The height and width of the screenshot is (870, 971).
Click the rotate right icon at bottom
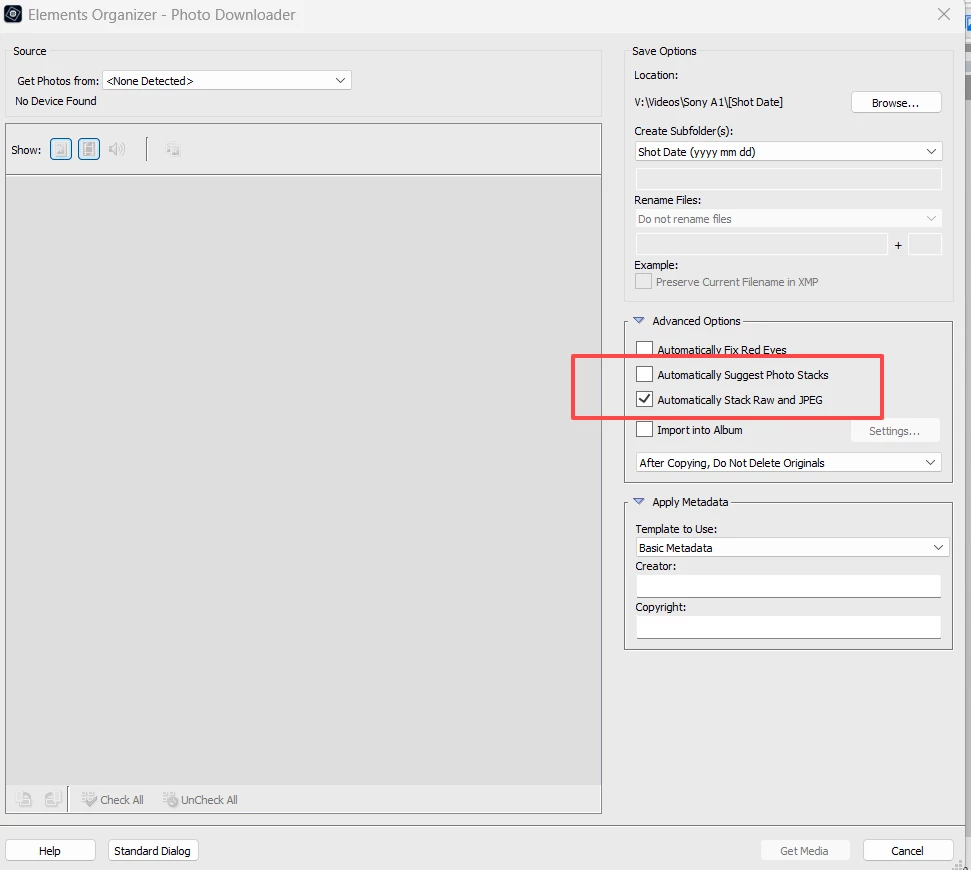click(x=53, y=799)
